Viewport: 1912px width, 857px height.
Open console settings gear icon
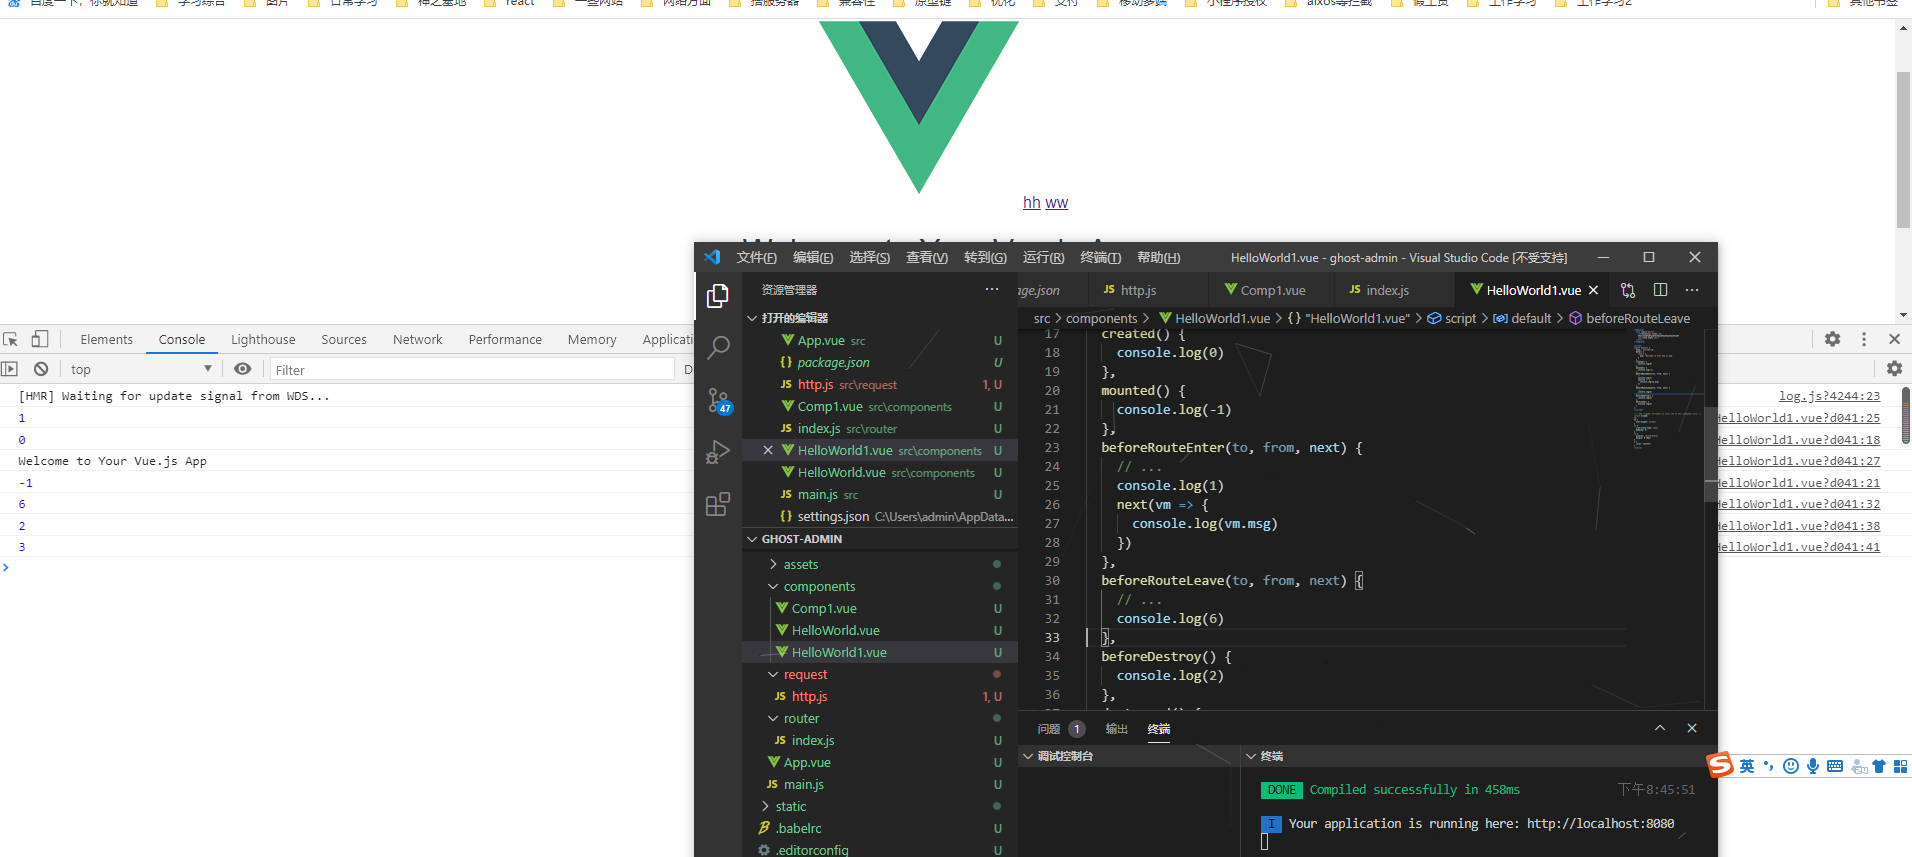click(x=1894, y=369)
